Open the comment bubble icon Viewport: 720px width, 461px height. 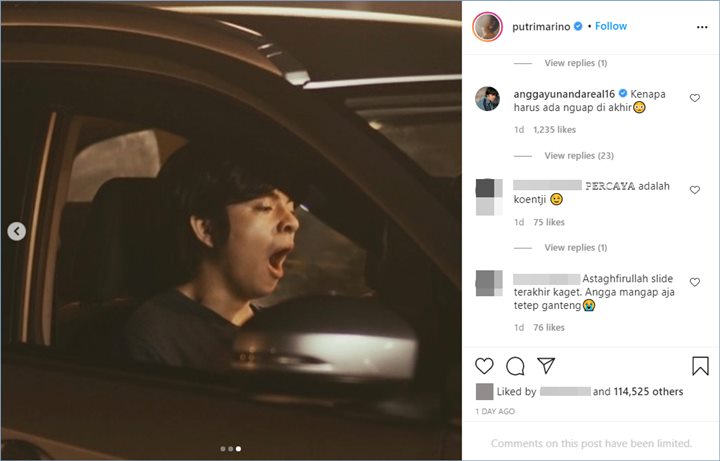click(x=515, y=366)
